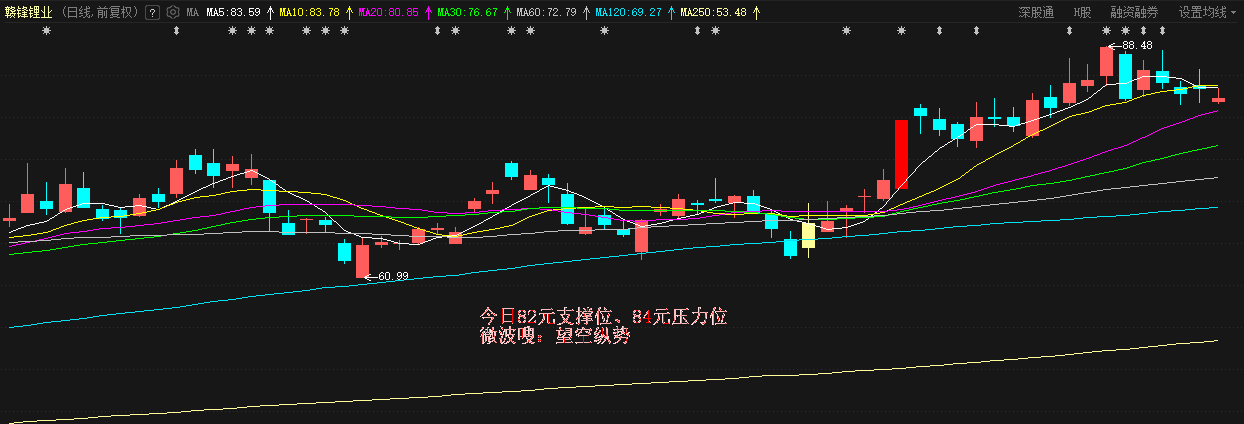Select the green MA30:76.67 value
The image size is (1244, 424).
(x=467, y=13)
